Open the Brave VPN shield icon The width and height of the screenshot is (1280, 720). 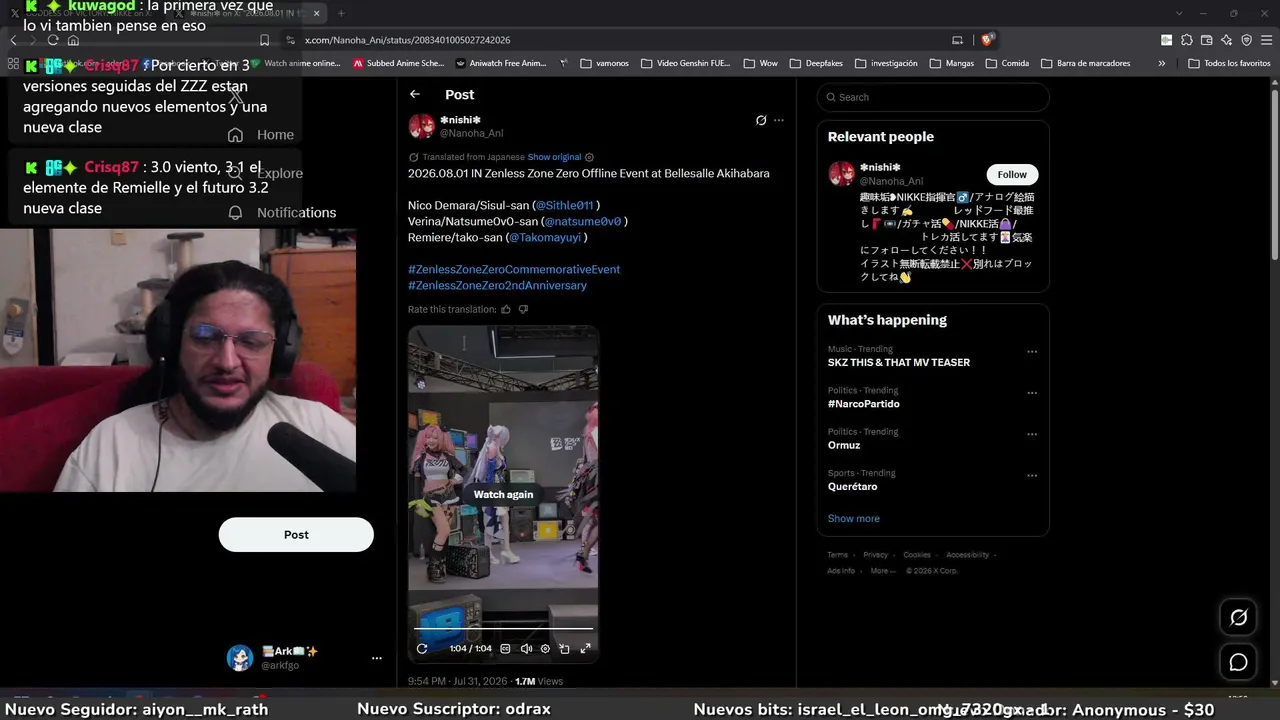[1246, 40]
